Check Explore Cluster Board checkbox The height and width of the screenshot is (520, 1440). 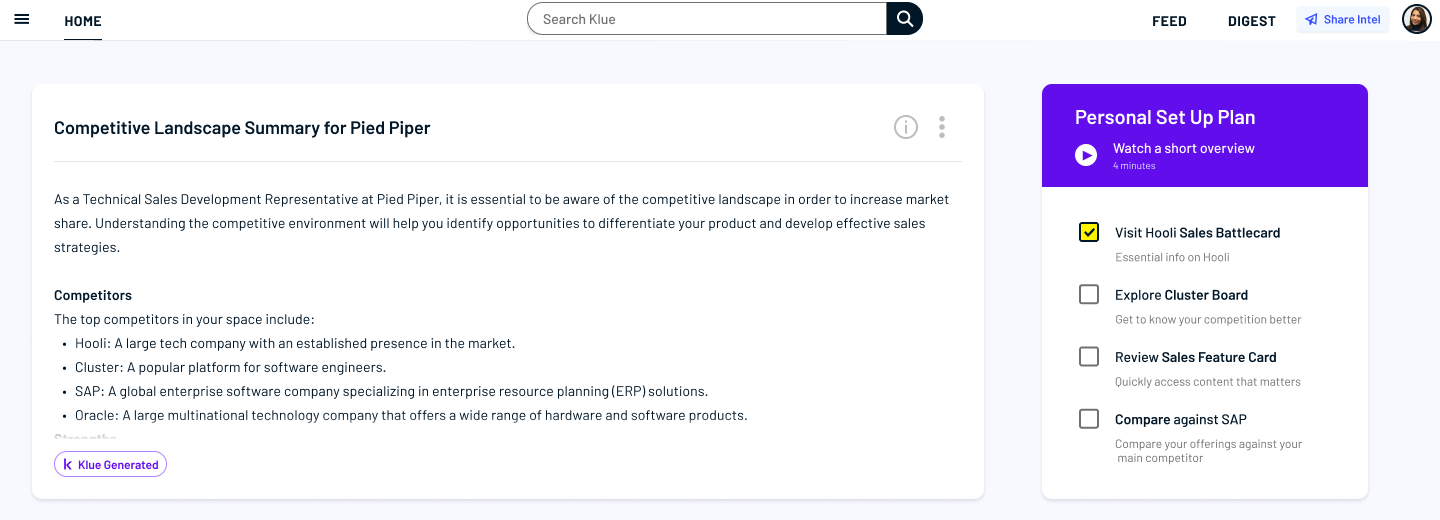pyautogui.click(x=1089, y=294)
